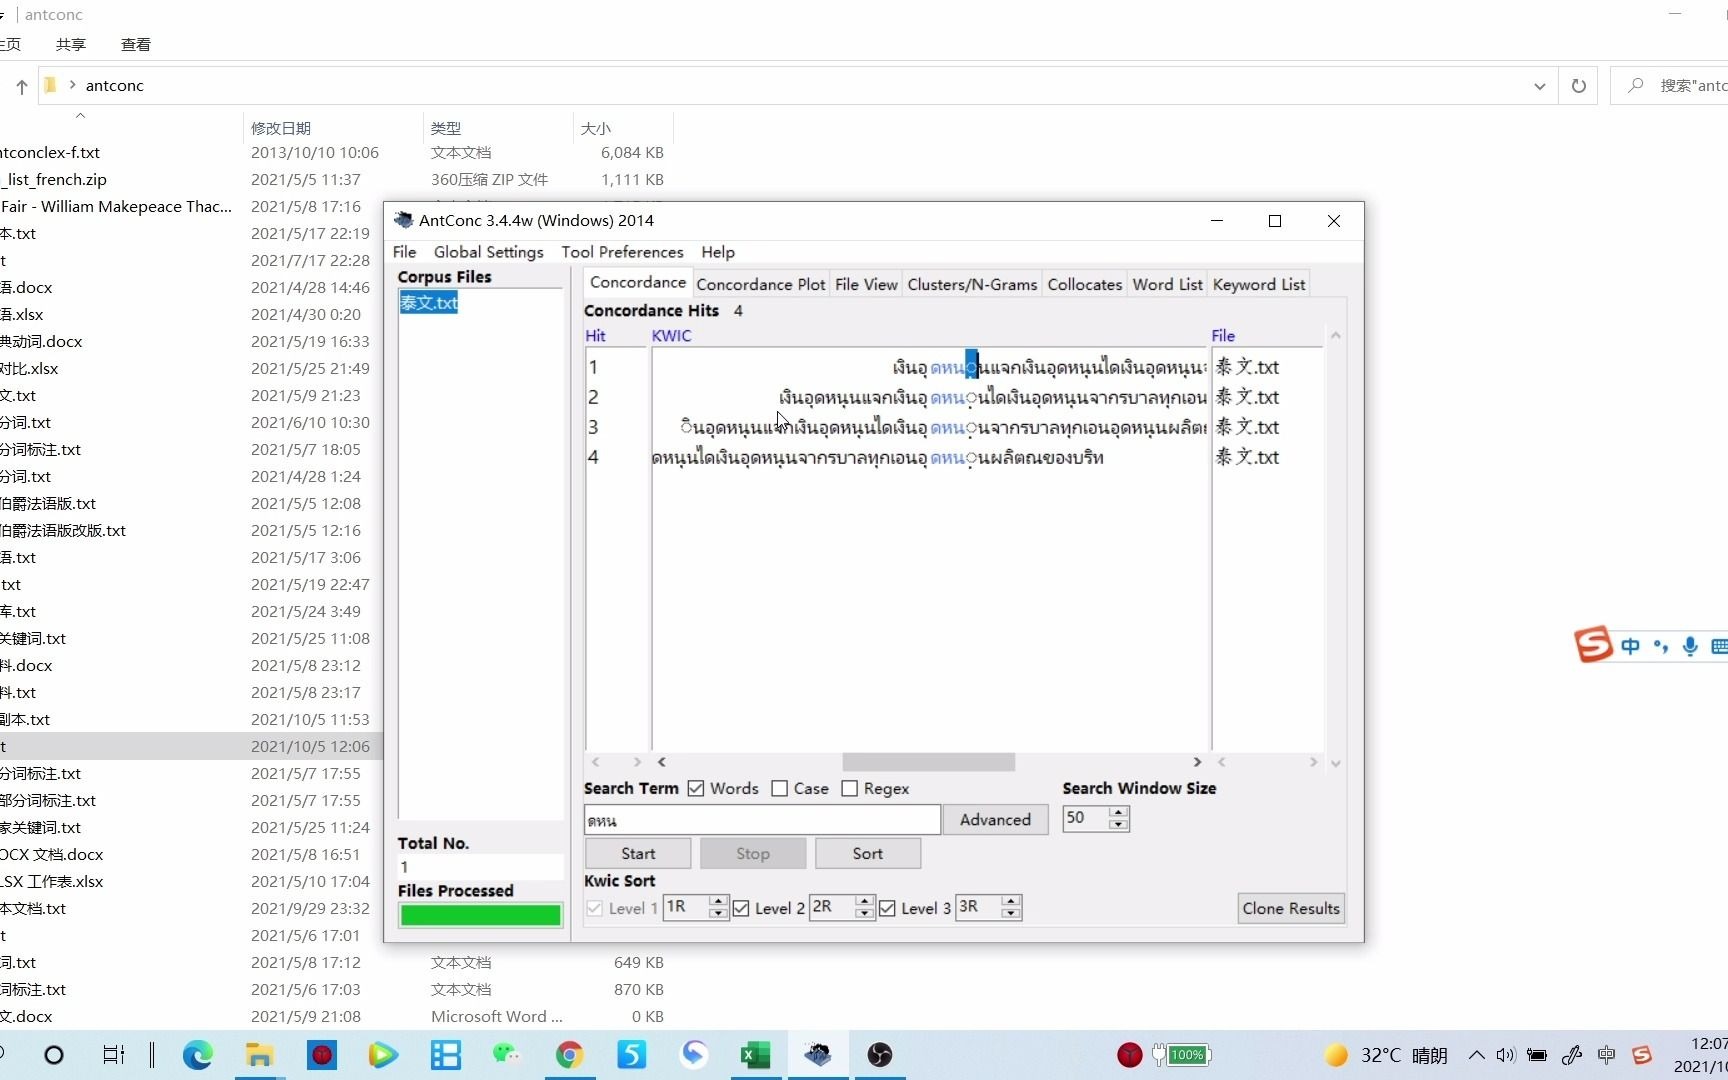The image size is (1728, 1080).
Task: Open the AntConc Help menu
Action: [718, 252]
